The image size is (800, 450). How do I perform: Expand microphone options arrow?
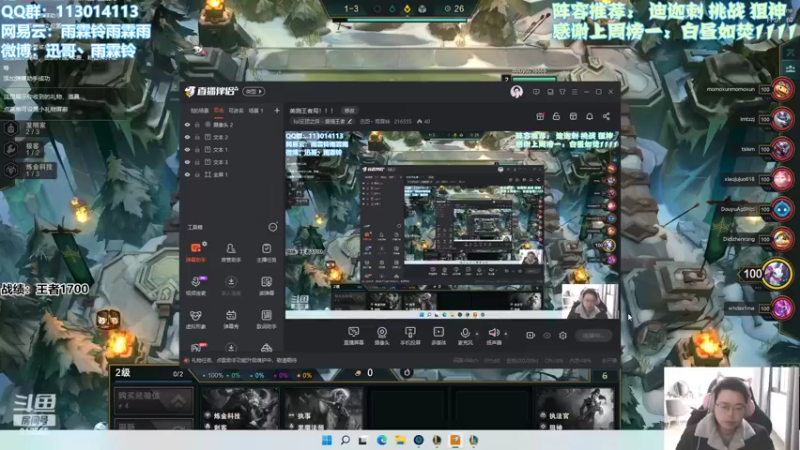477,334
